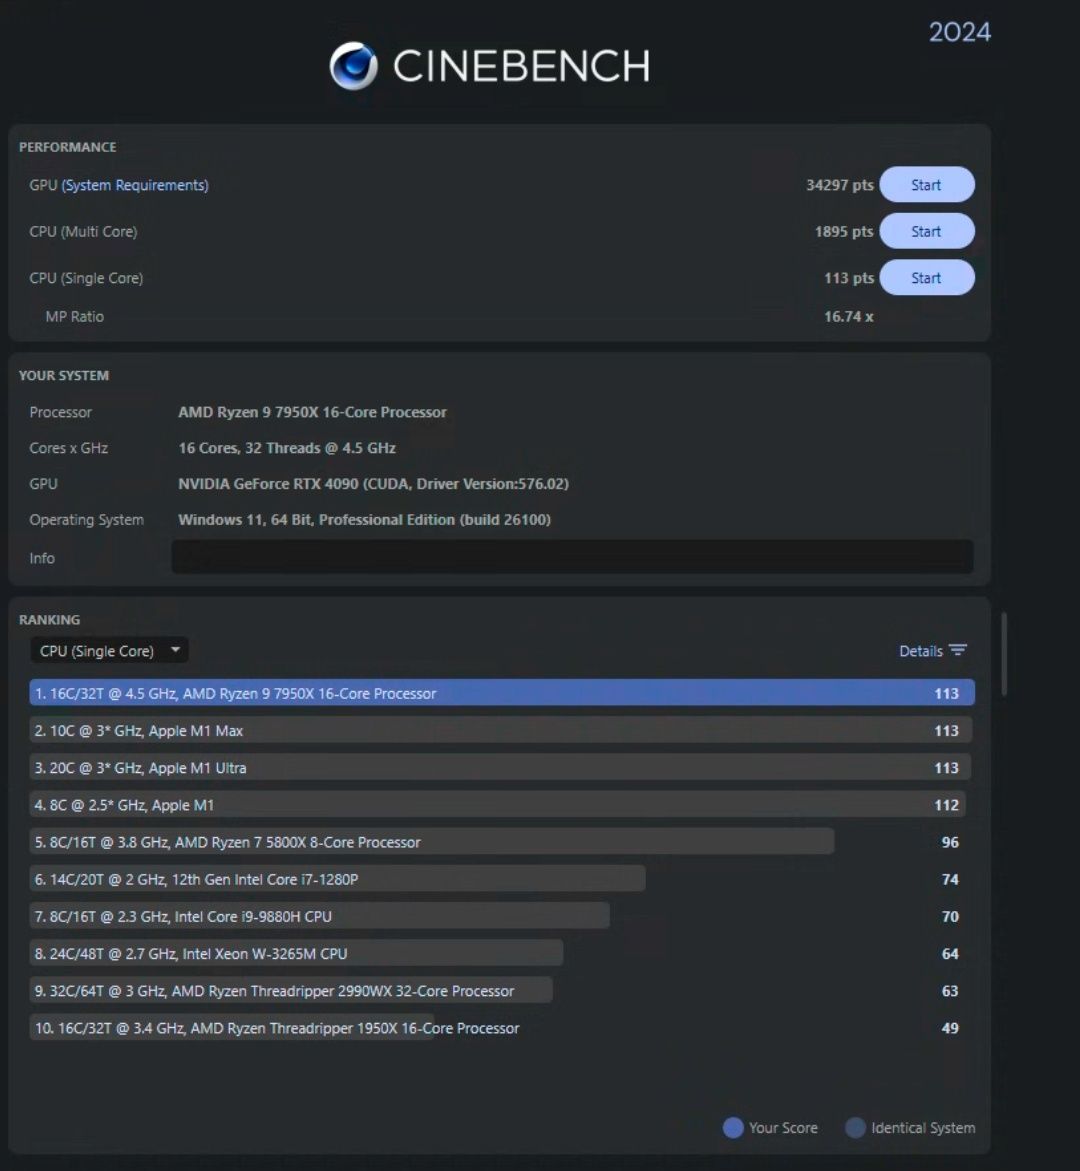Start the CPU Multi Core benchmark
This screenshot has height=1171, width=1080.
click(x=926, y=231)
